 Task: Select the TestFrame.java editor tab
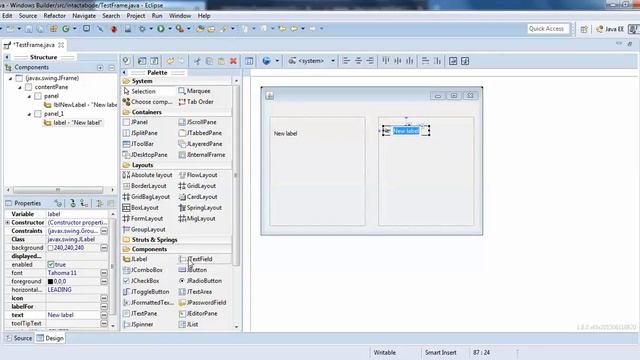[33, 45]
